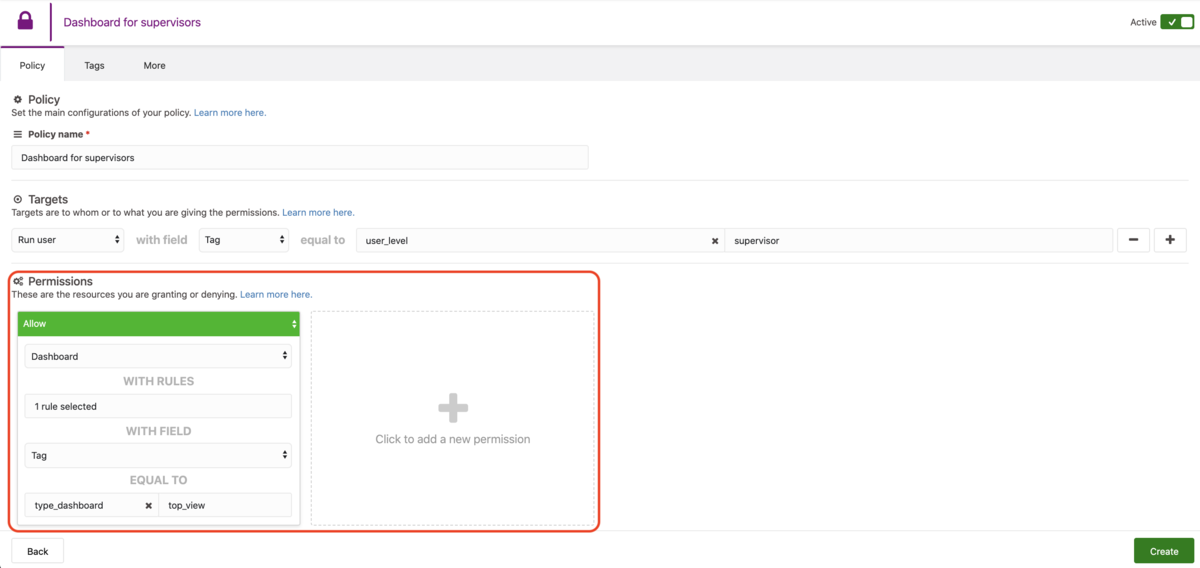Click 'Click to add a new permission' text
The width and height of the screenshot is (1200, 568).
click(453, 439)
